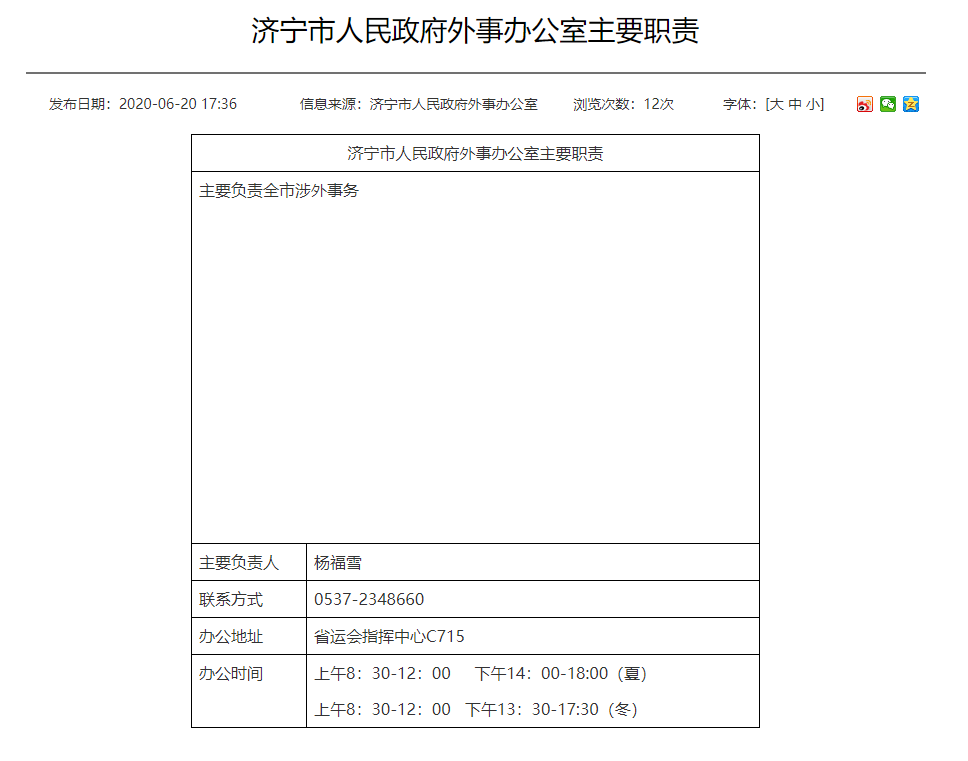Share the page via WeChat icon

pos(888,104)
